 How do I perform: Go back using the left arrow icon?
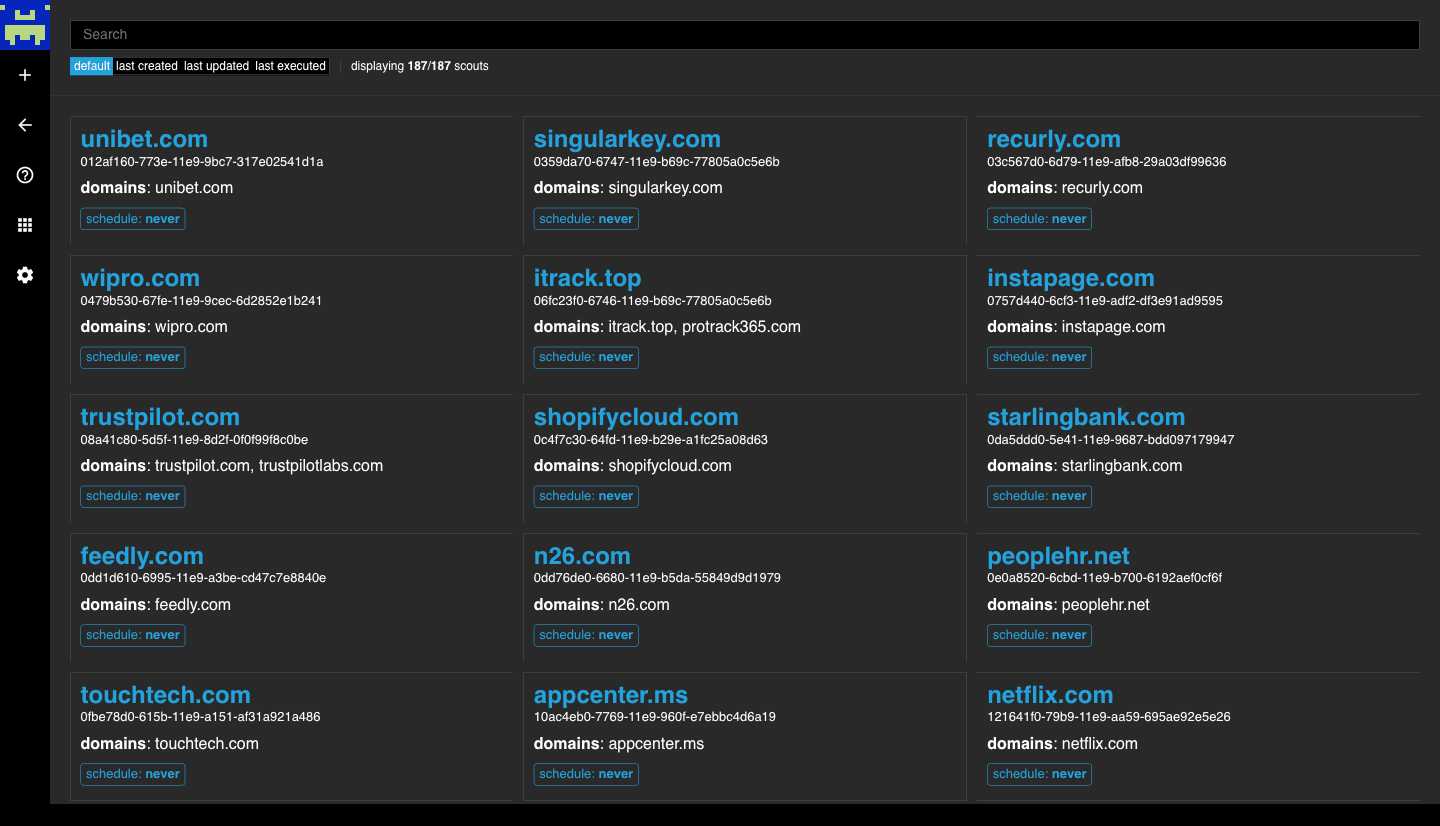[x=25, y=125]
